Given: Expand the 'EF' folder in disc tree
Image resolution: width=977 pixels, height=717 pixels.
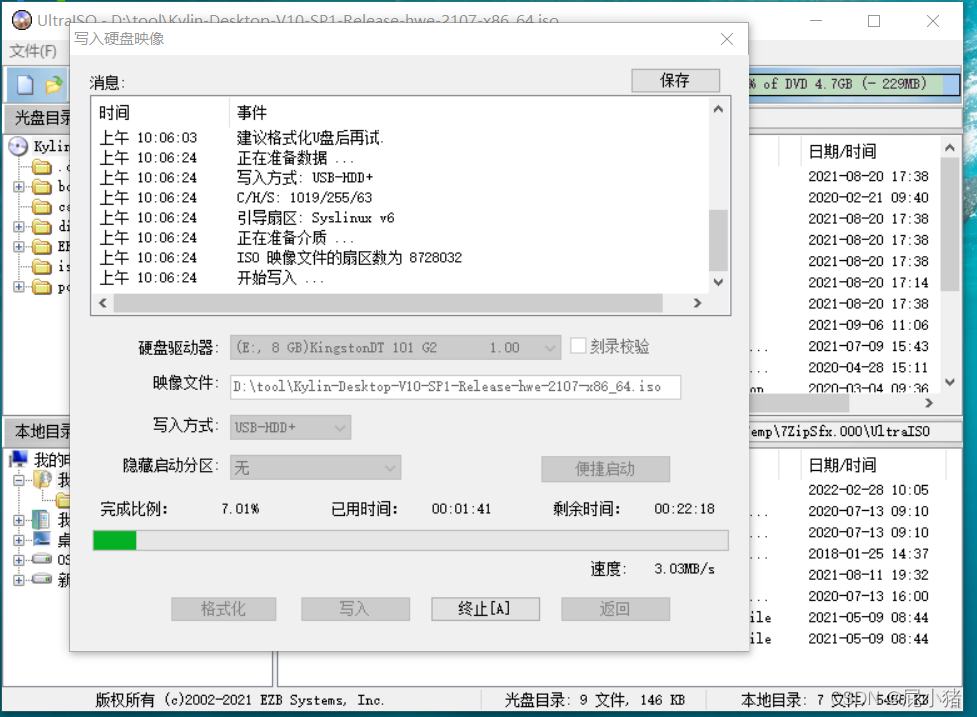Looking at the screenshot, I should click(x=19, y=246).
